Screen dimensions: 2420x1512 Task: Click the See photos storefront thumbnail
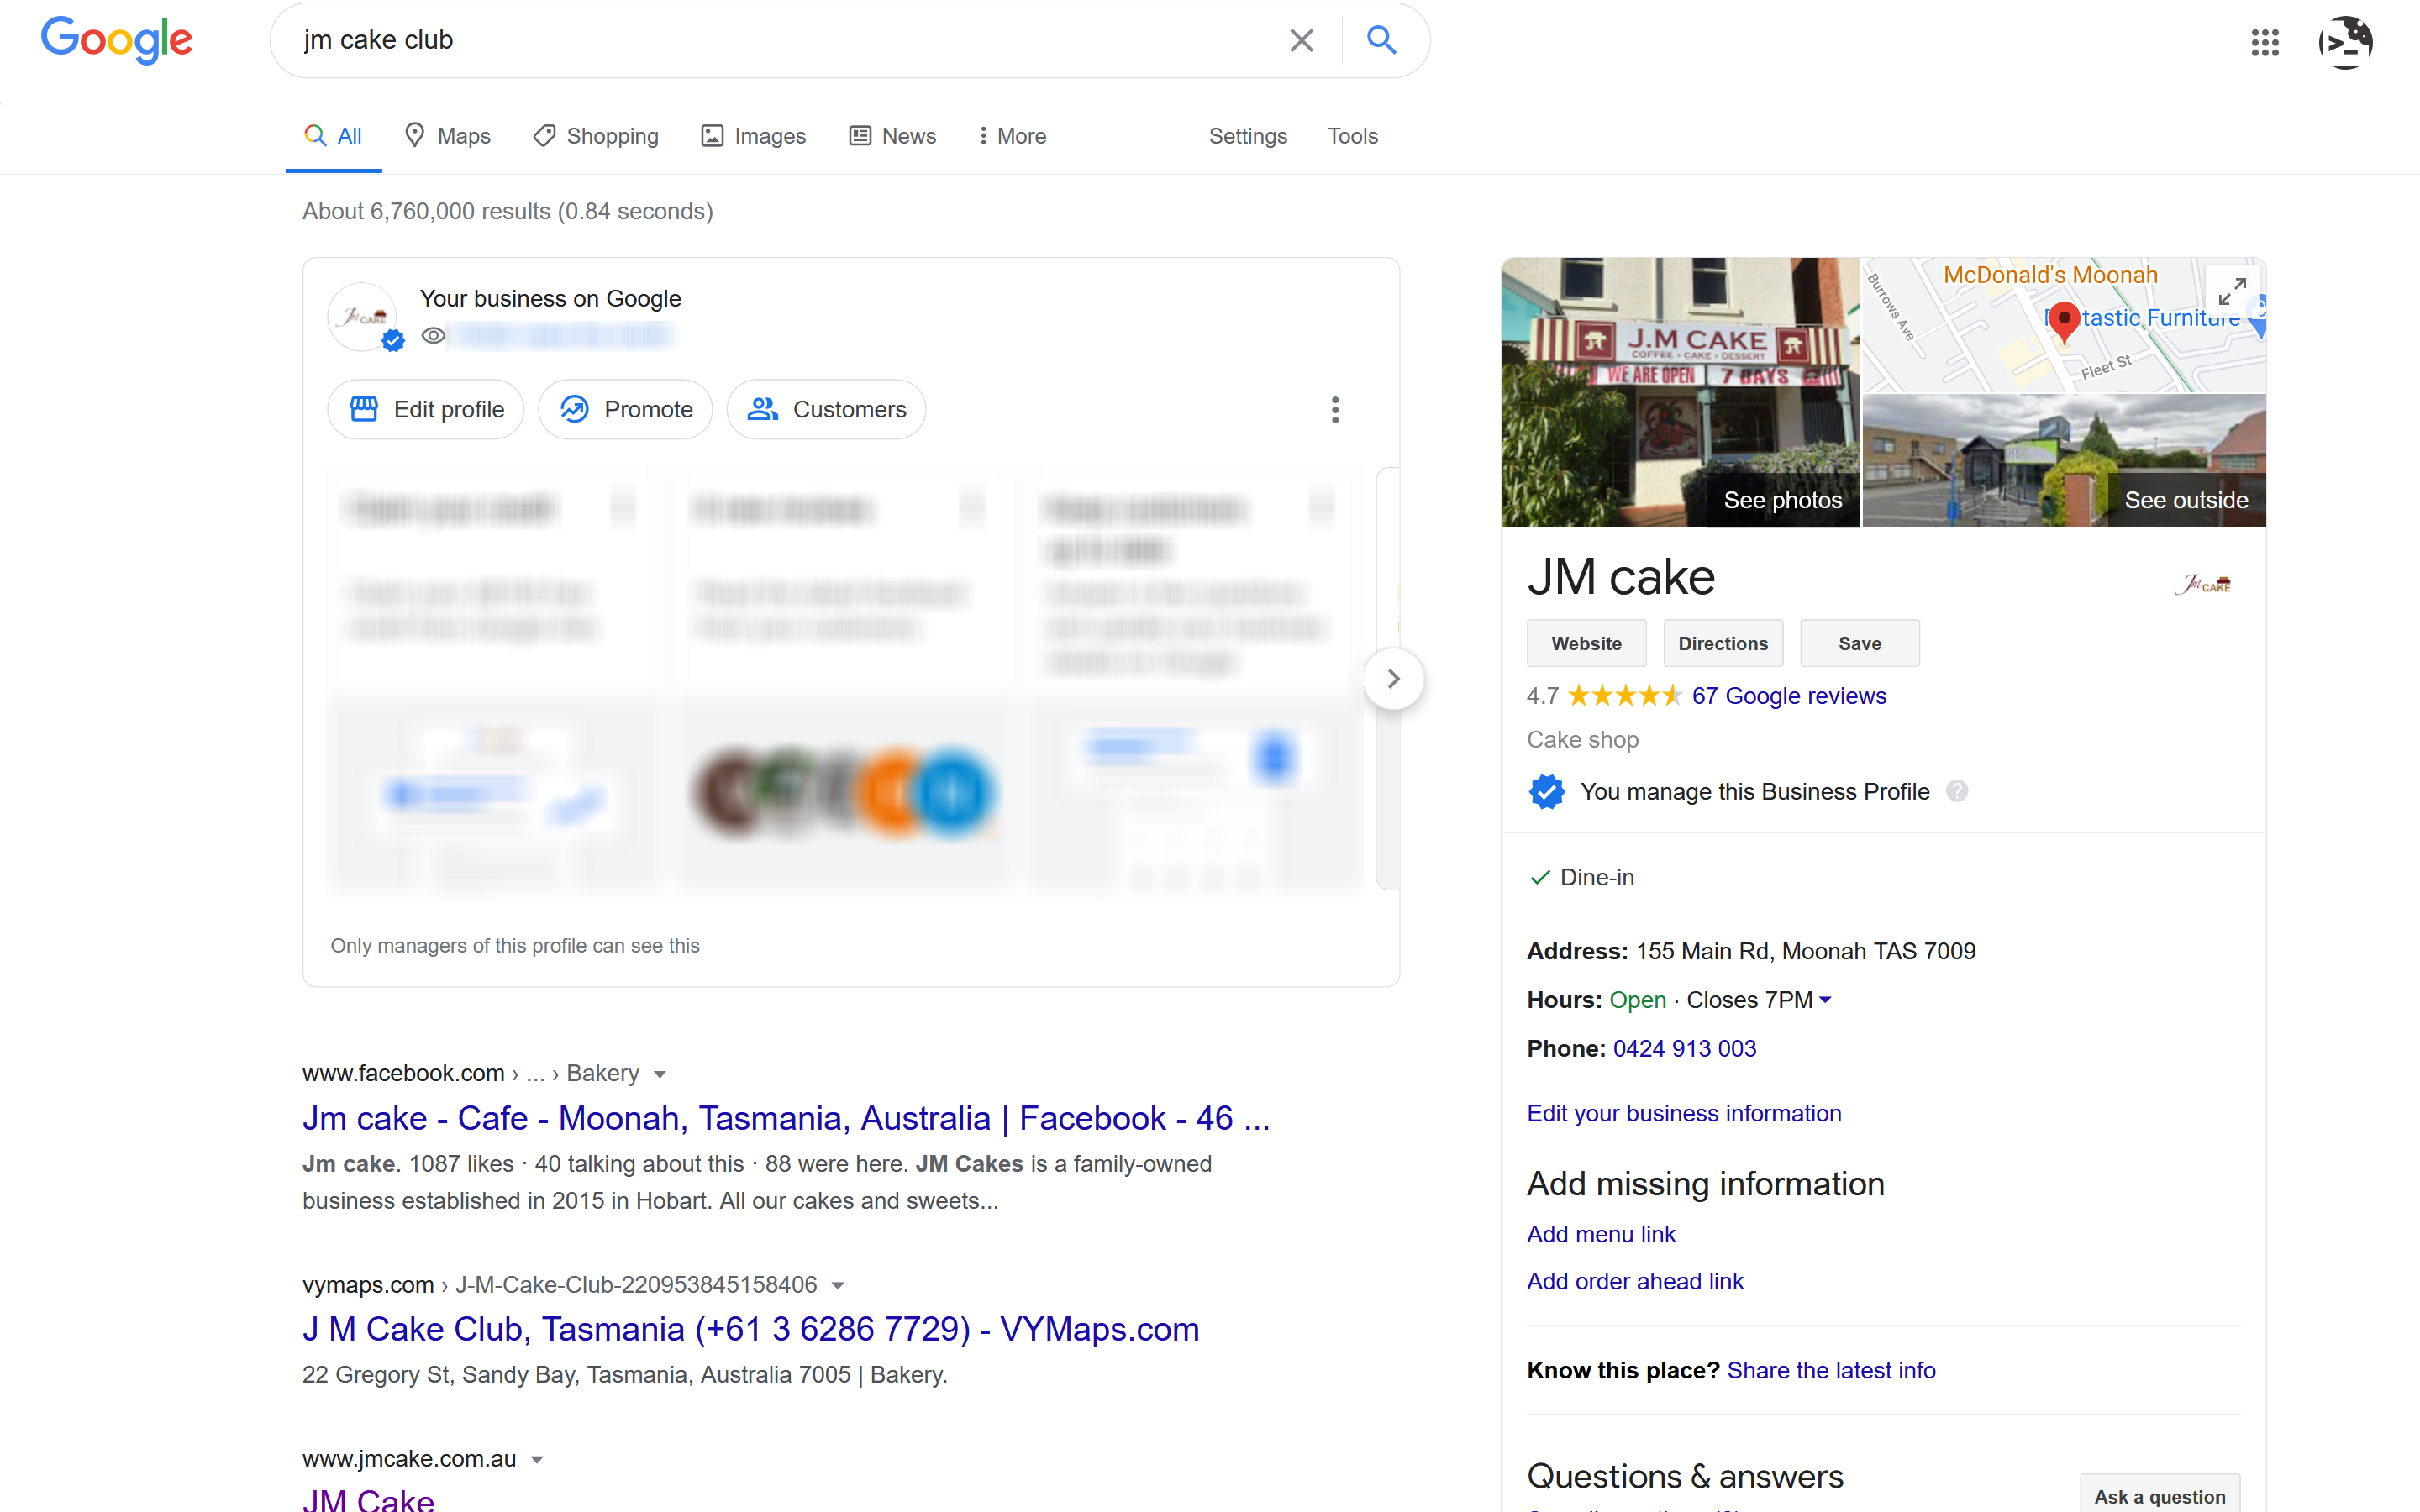coord(1680,392)
